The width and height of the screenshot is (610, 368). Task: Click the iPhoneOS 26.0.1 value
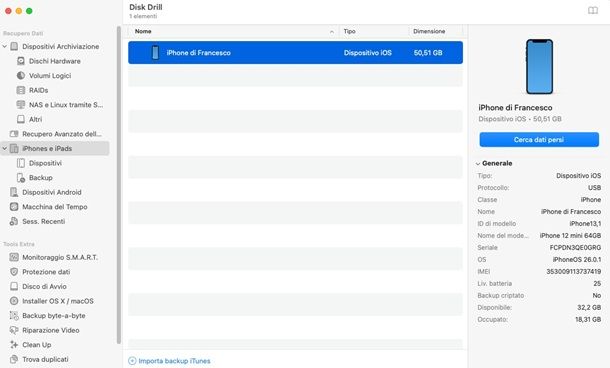[577, 259]
